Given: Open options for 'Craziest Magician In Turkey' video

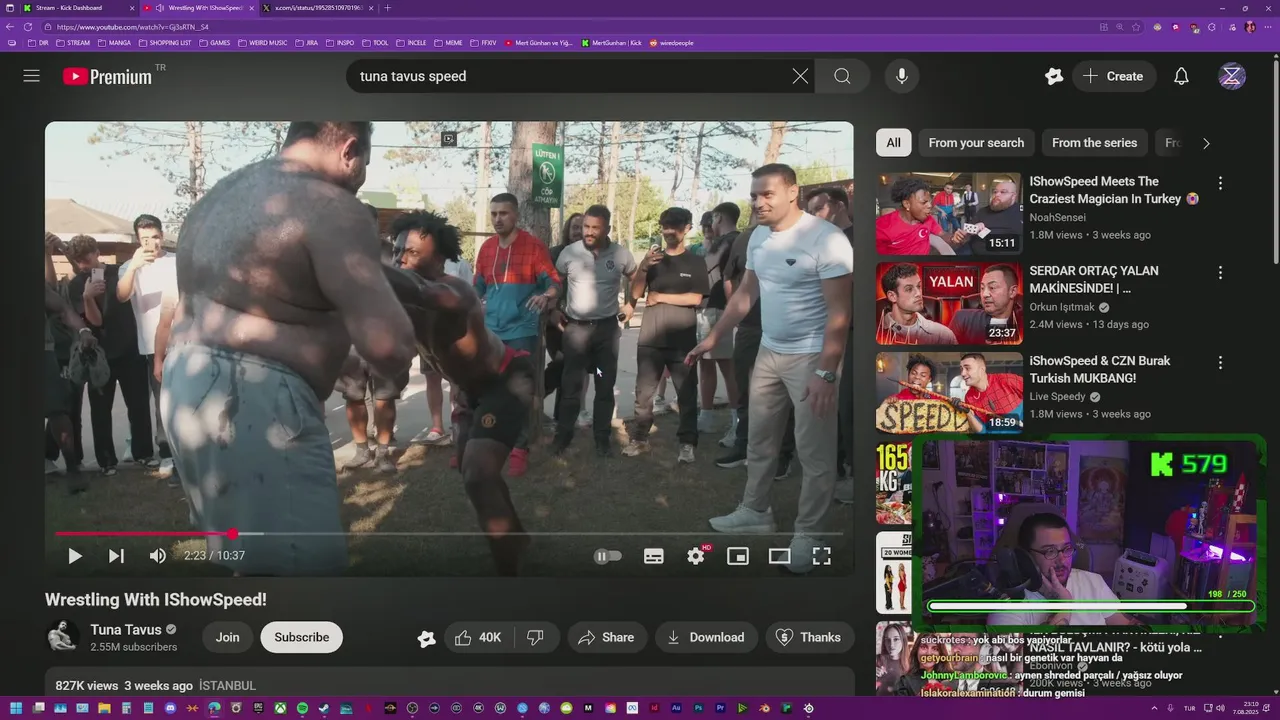Looking at the screenshot, I should pos(1220,184).
